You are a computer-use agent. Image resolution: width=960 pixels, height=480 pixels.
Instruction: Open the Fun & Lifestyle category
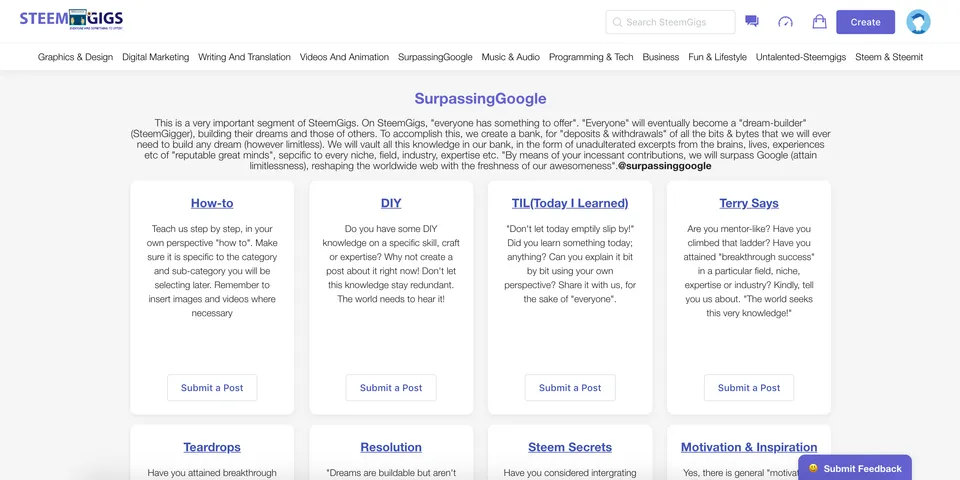718,57
